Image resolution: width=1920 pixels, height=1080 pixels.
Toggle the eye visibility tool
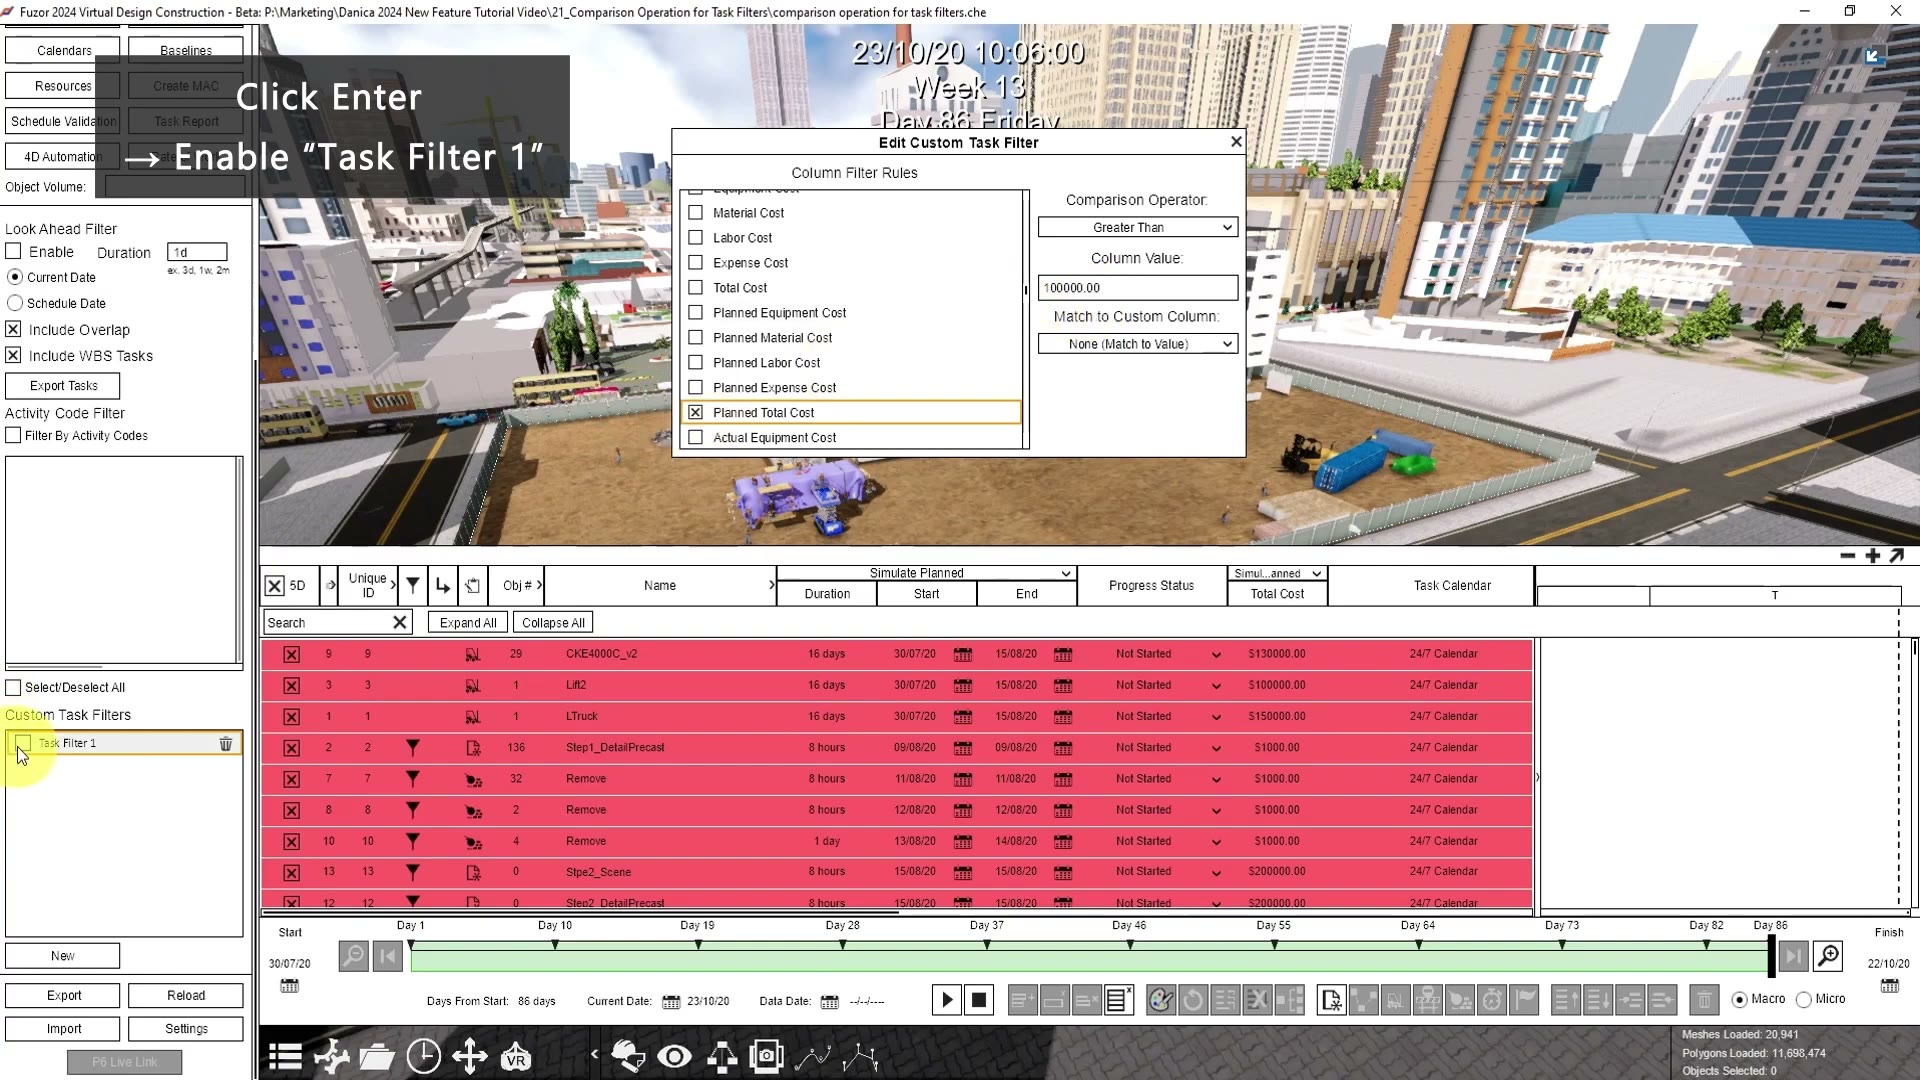[675, 1057]
